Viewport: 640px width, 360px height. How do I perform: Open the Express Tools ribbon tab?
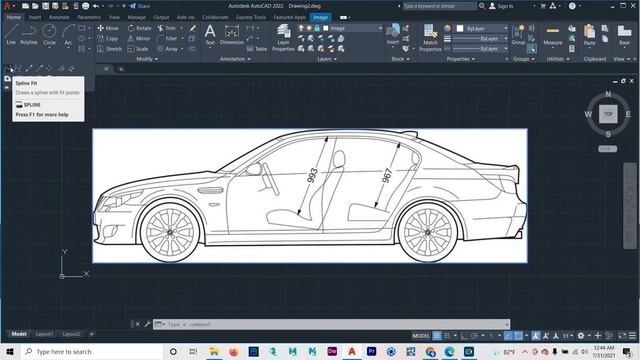point(251,17)
